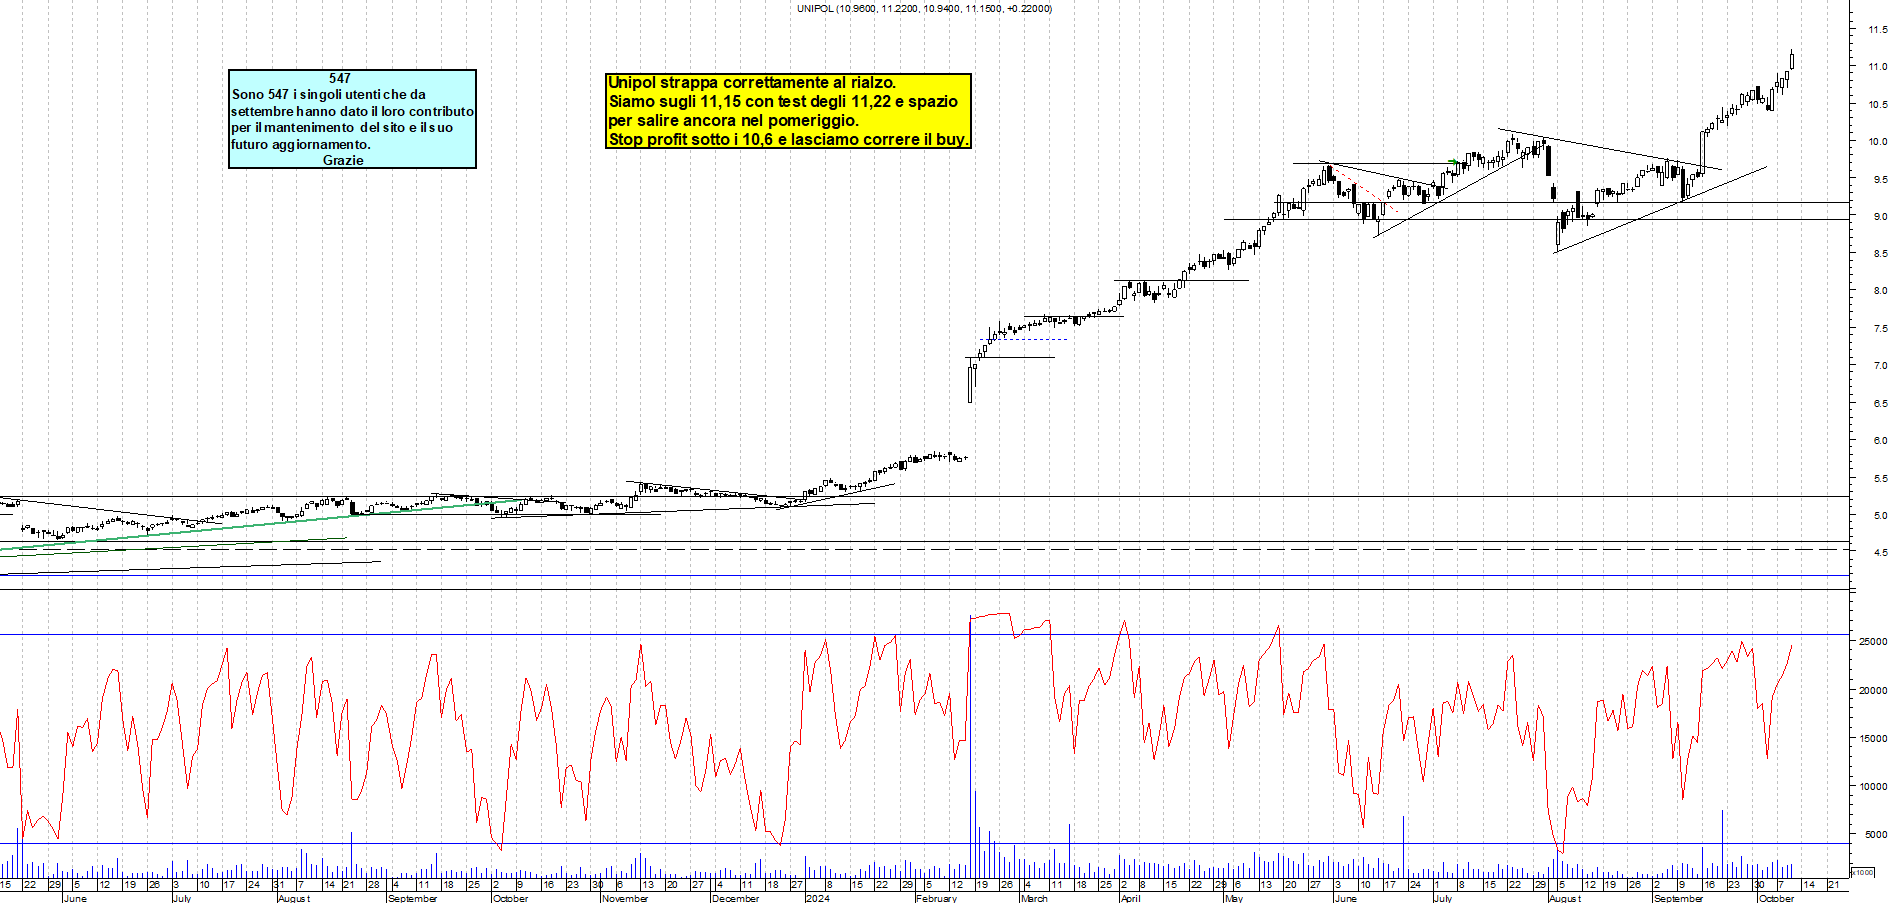Click the small green arrow marker on the price chart
The width and height of the screenshot is (1890, 903).
1454,161
